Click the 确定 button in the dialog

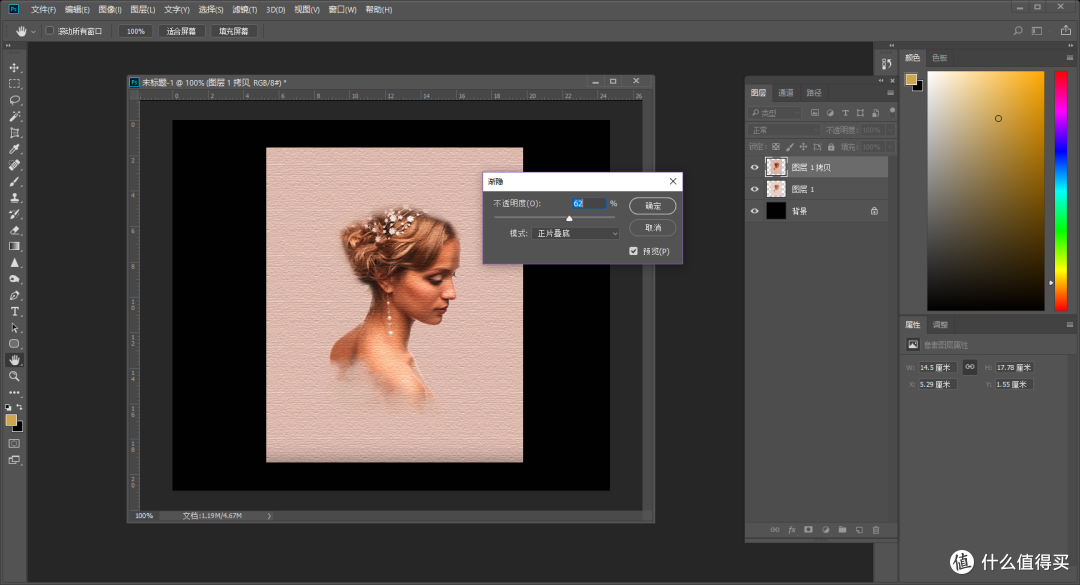[x=651, y=205]
